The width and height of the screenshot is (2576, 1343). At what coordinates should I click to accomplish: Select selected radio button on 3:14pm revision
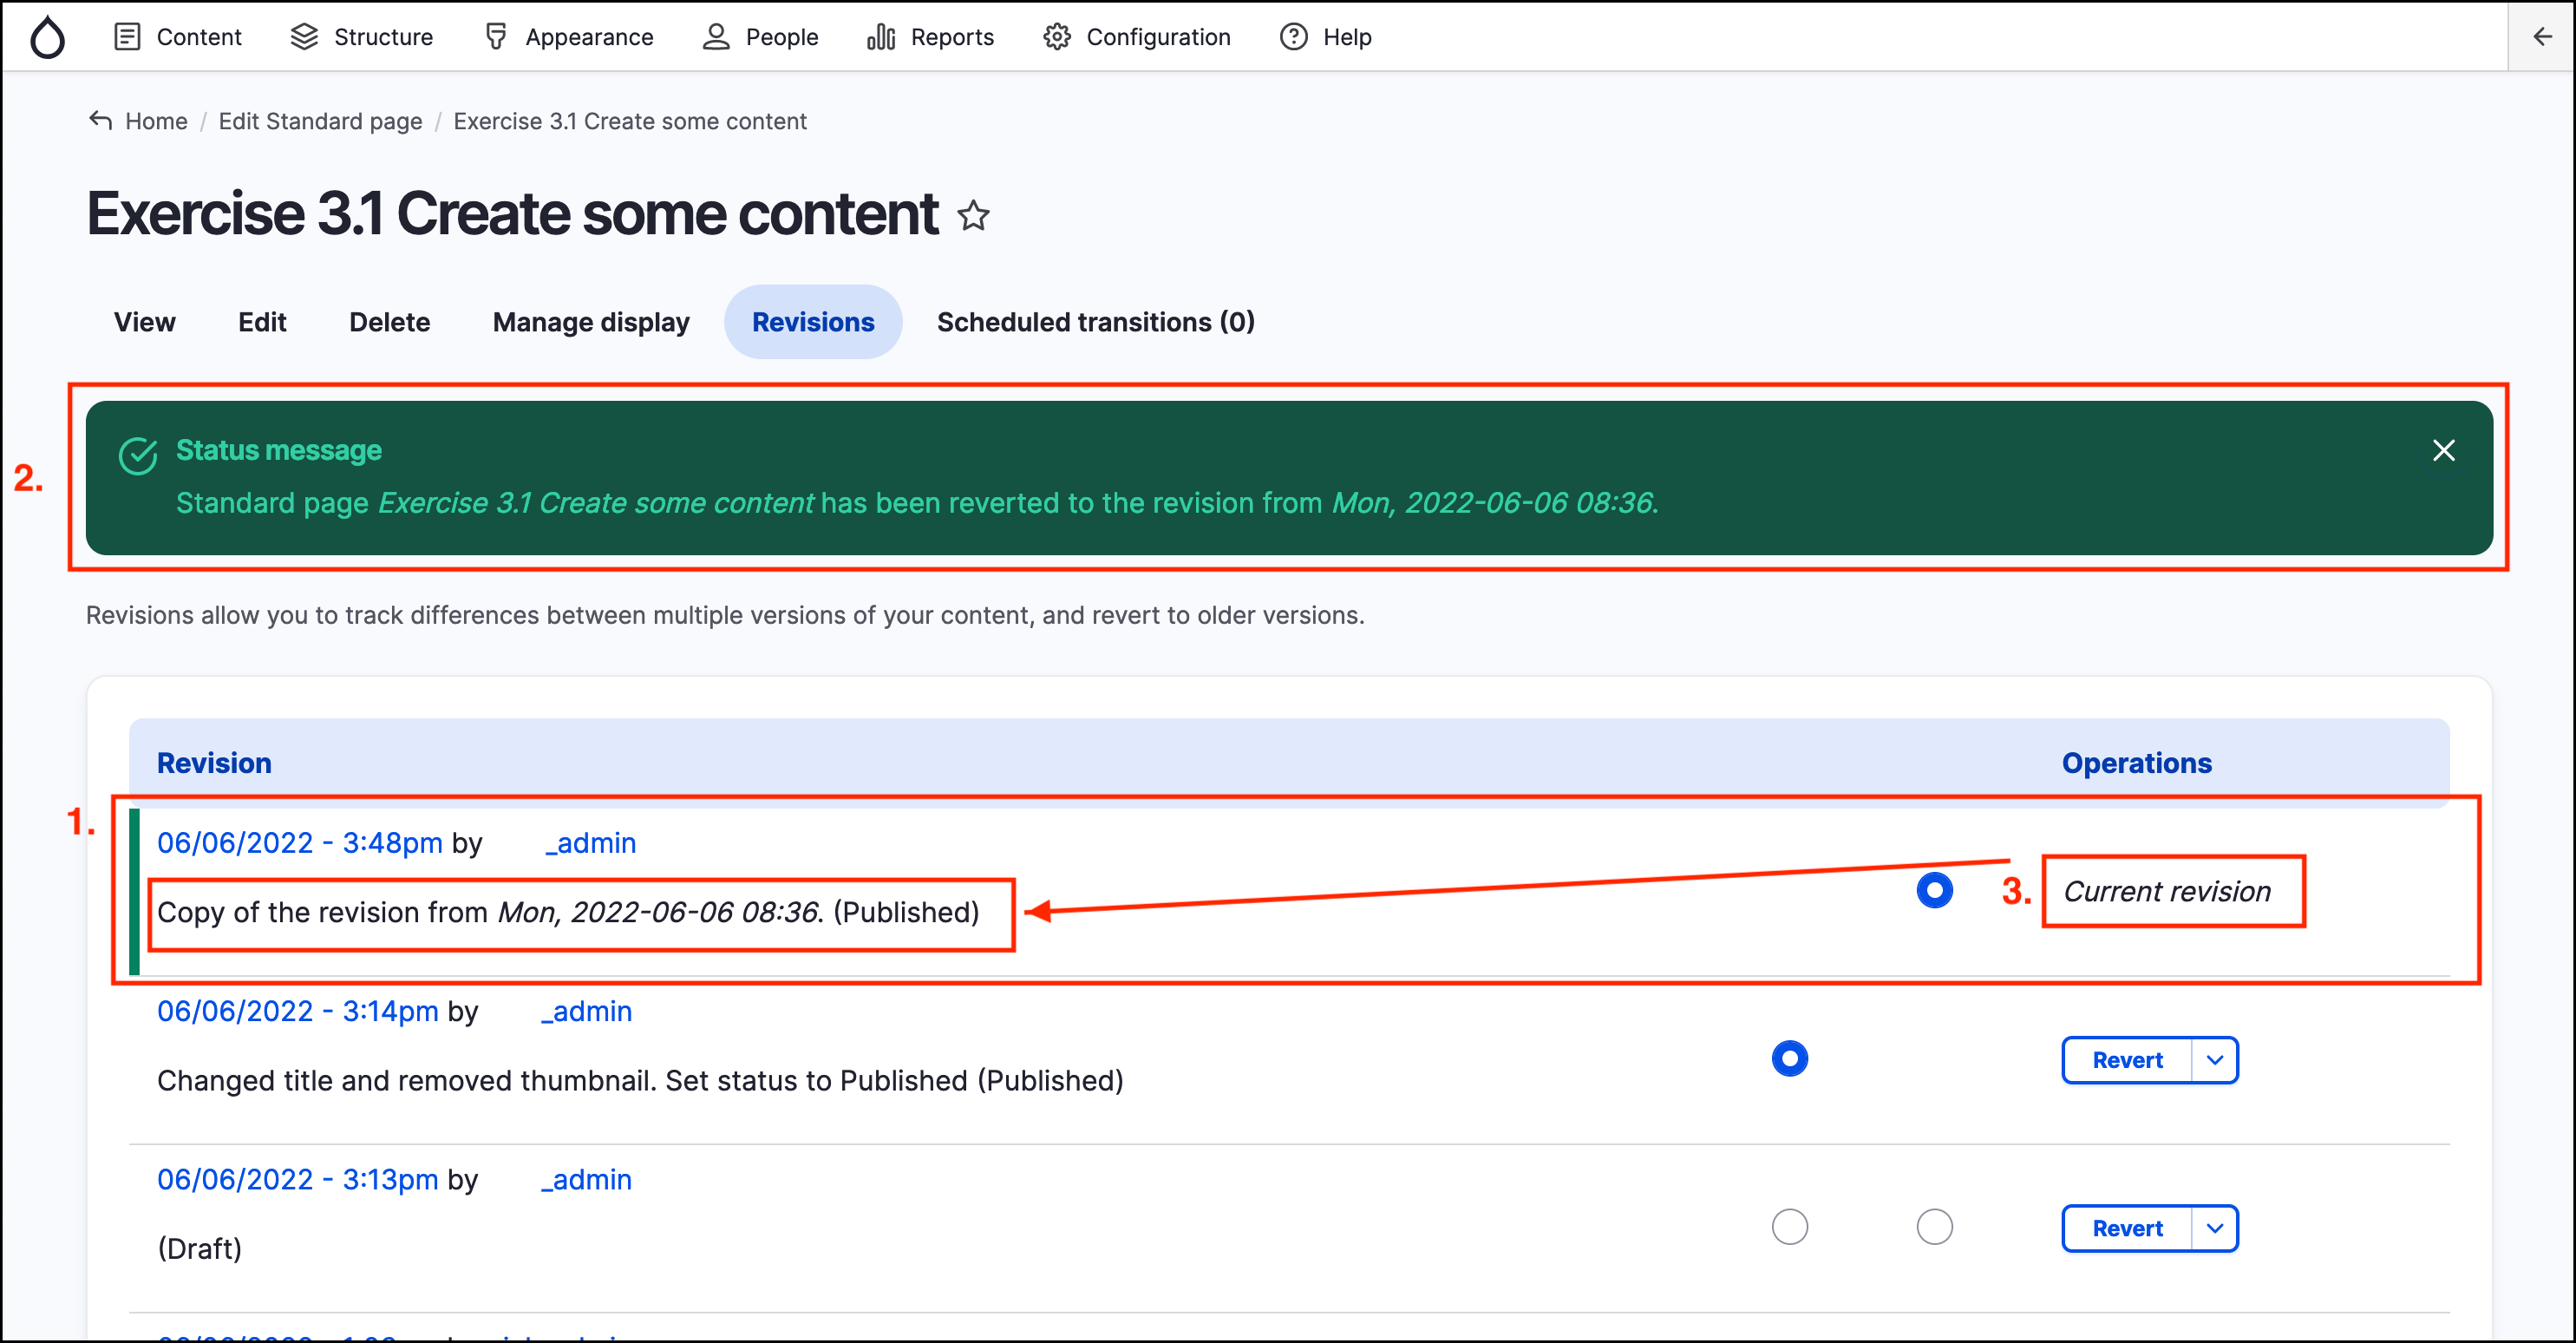tap(1789, 1058)
